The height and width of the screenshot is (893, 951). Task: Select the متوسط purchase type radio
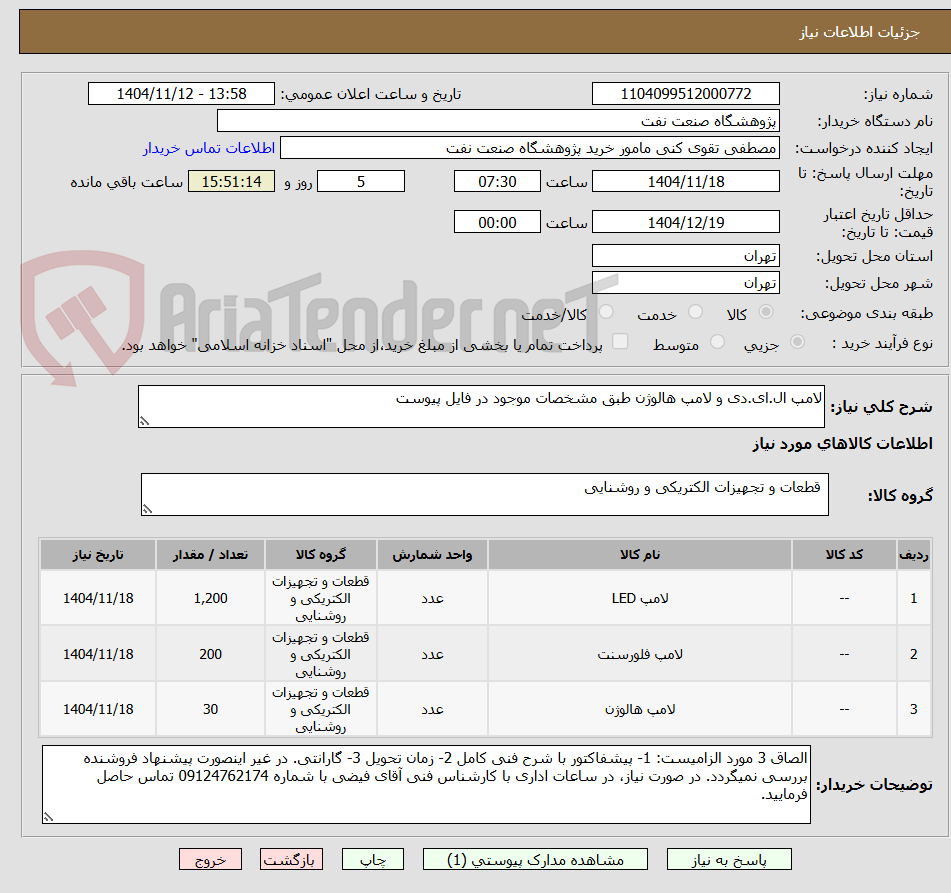click(717, 342)
